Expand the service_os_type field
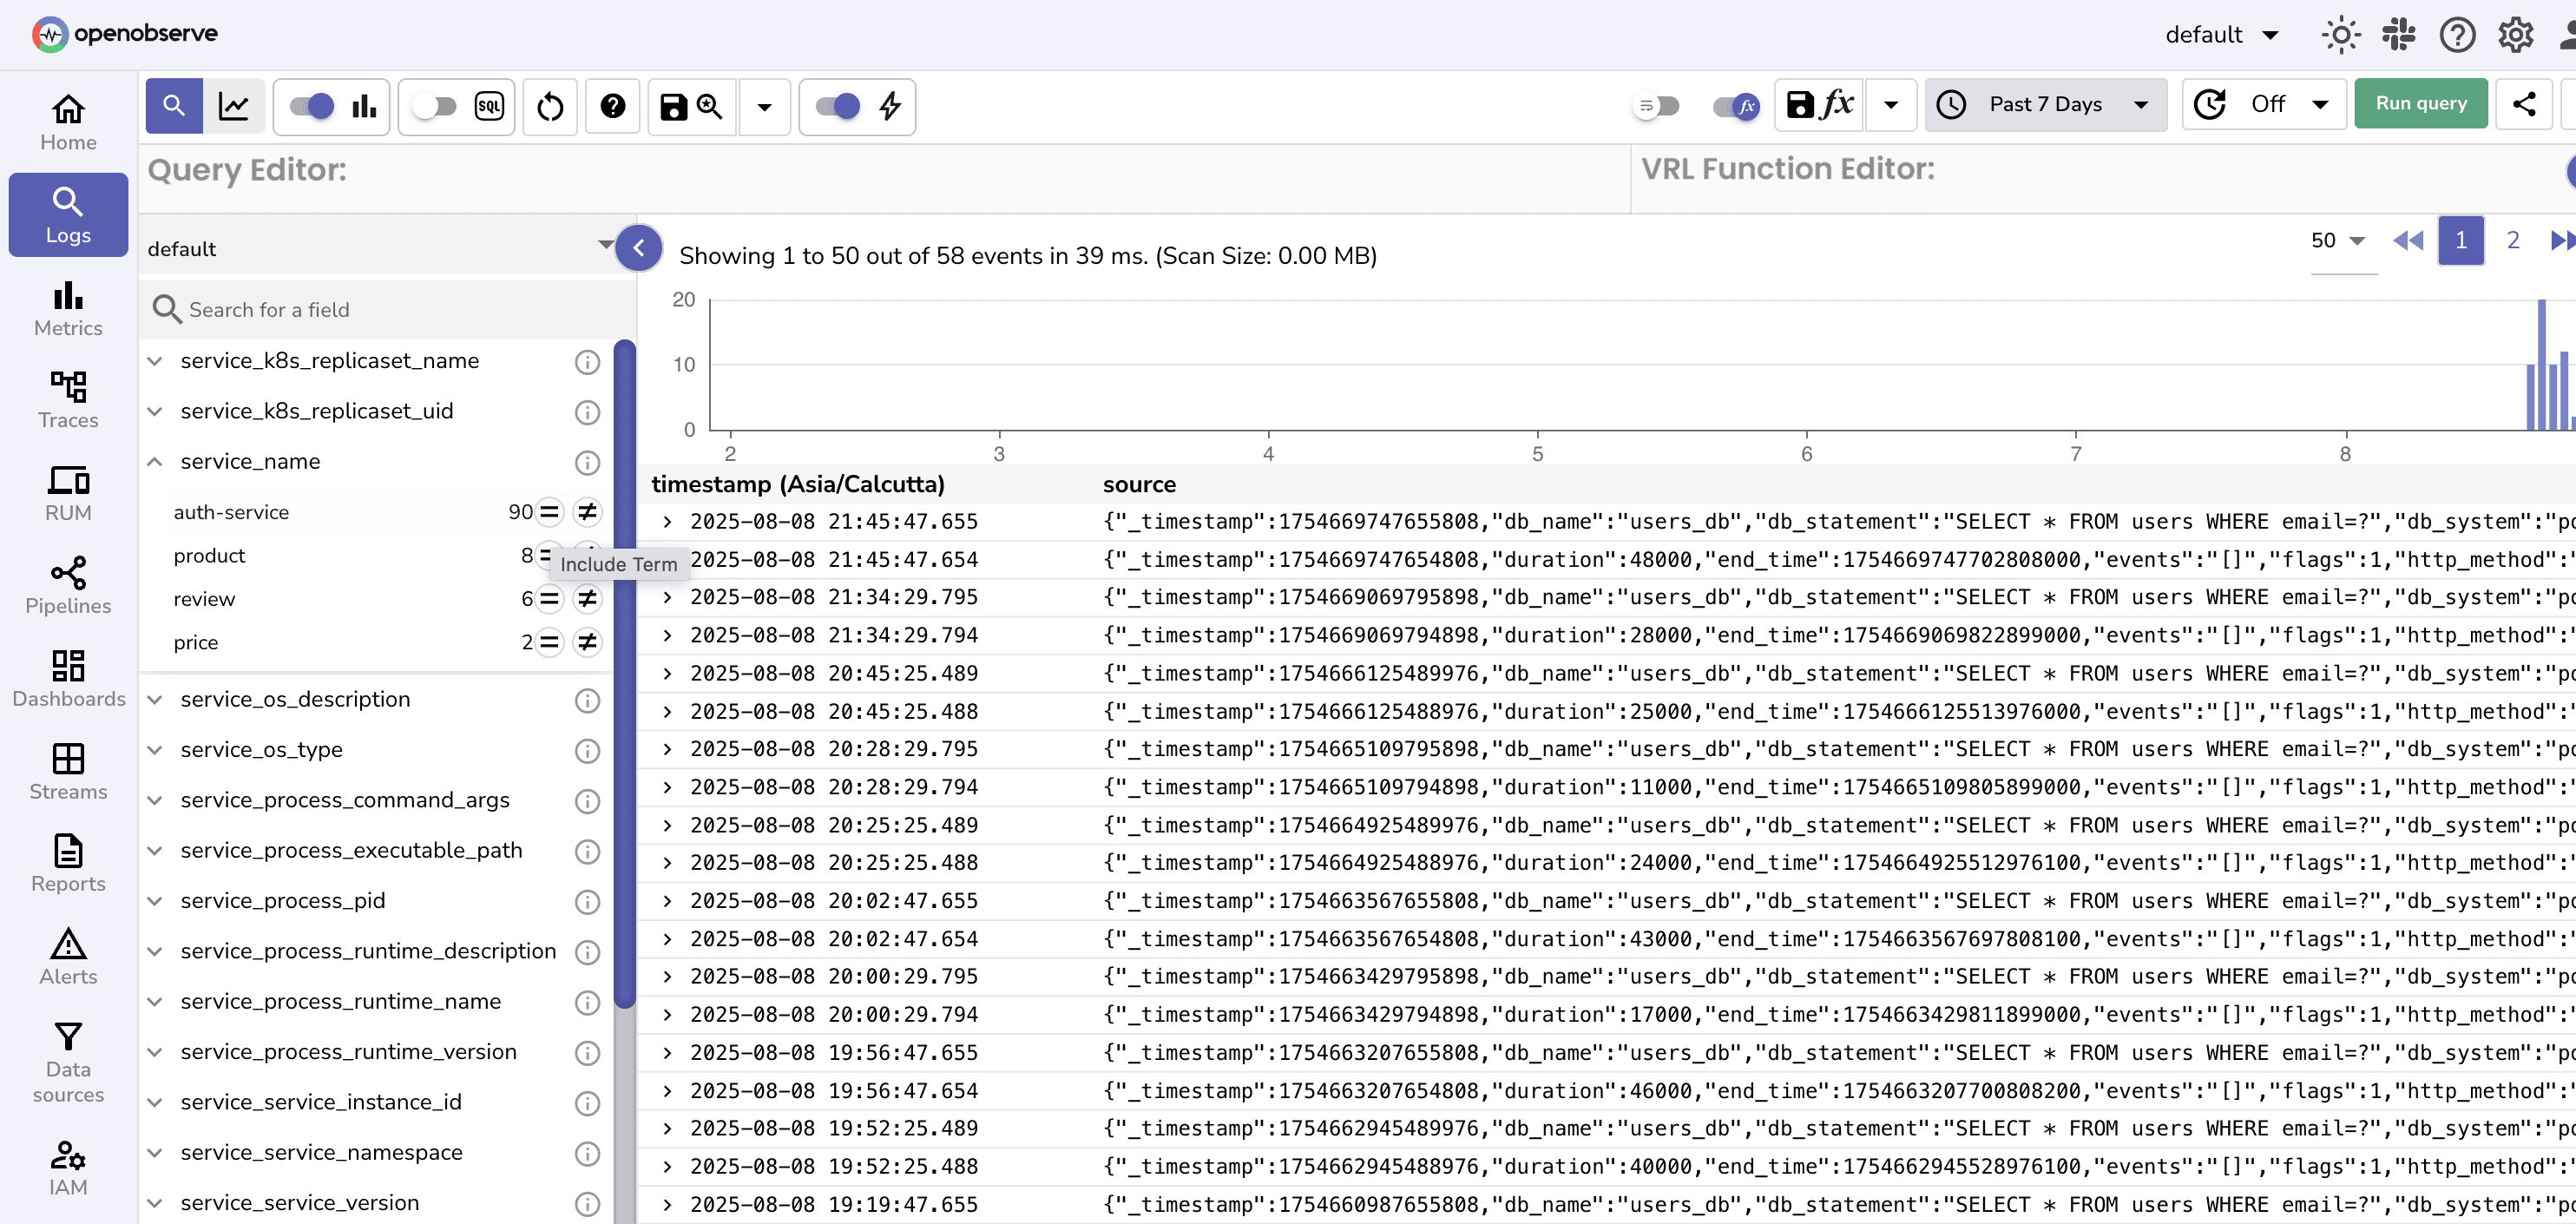Viewport: 2576px width, 1224px height. tap(154, 749)
